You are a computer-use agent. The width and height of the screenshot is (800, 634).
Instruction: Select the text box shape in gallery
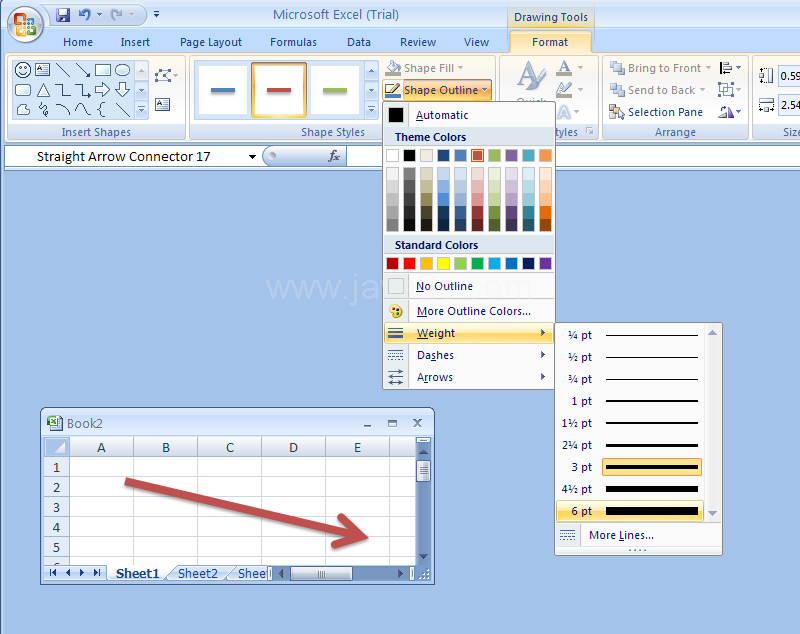42,69
